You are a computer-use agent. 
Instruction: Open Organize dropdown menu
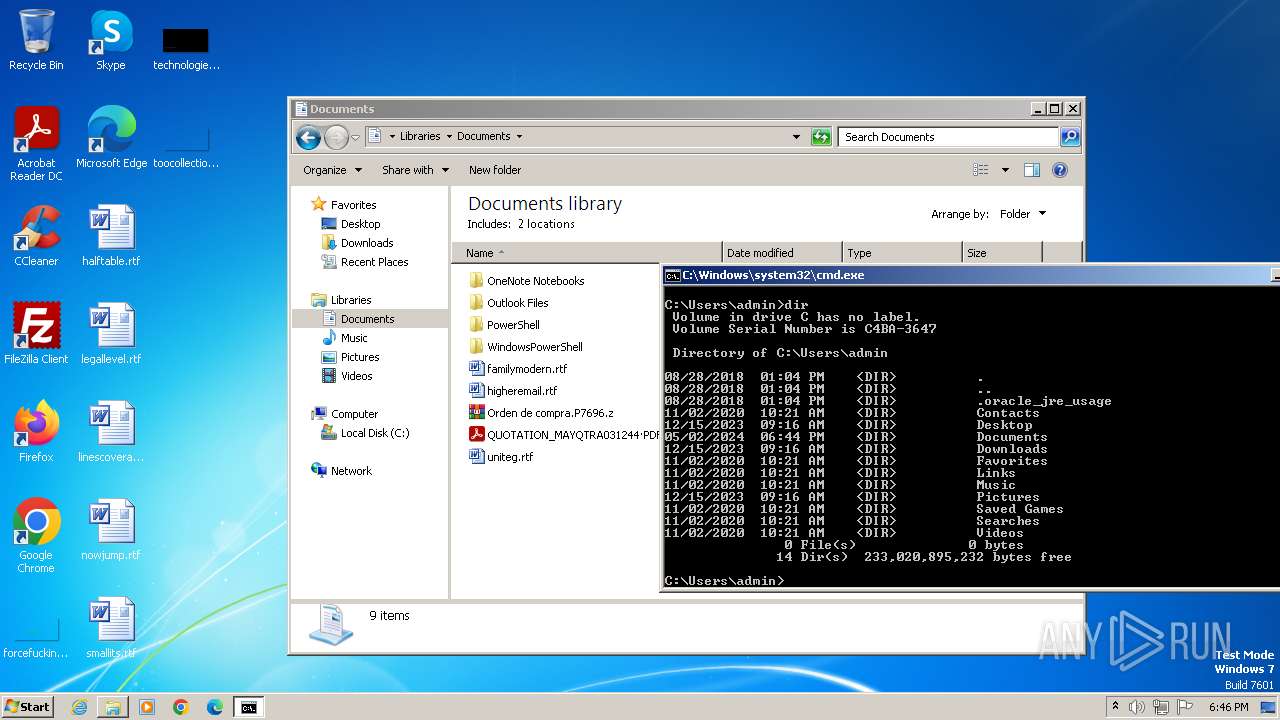pyautogui.click(x=333, y=170)
